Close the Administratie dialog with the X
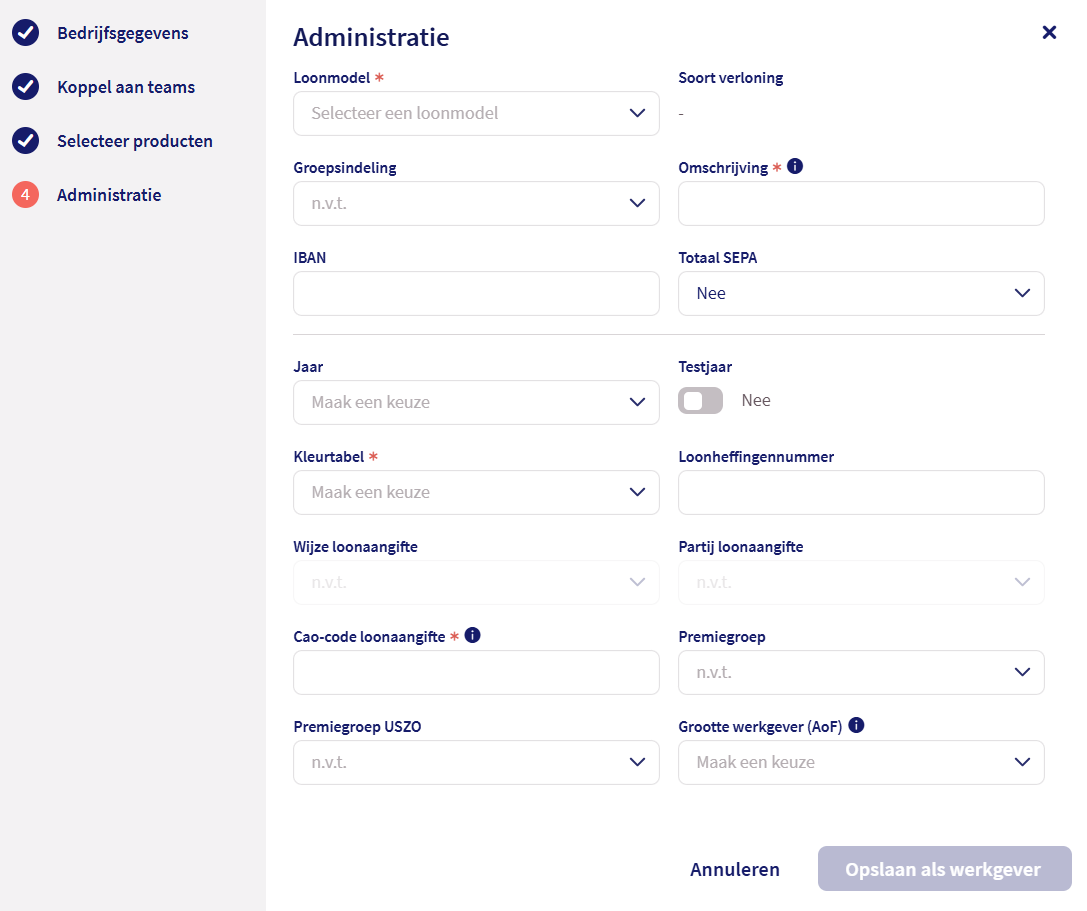Image resolution: width=1087 pixels, height=911 pixels. [x=1049, y=32]
